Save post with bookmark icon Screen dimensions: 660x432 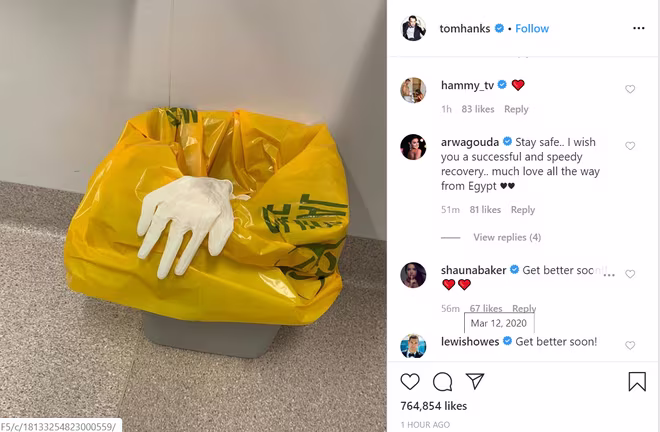[x=637, y=381]
